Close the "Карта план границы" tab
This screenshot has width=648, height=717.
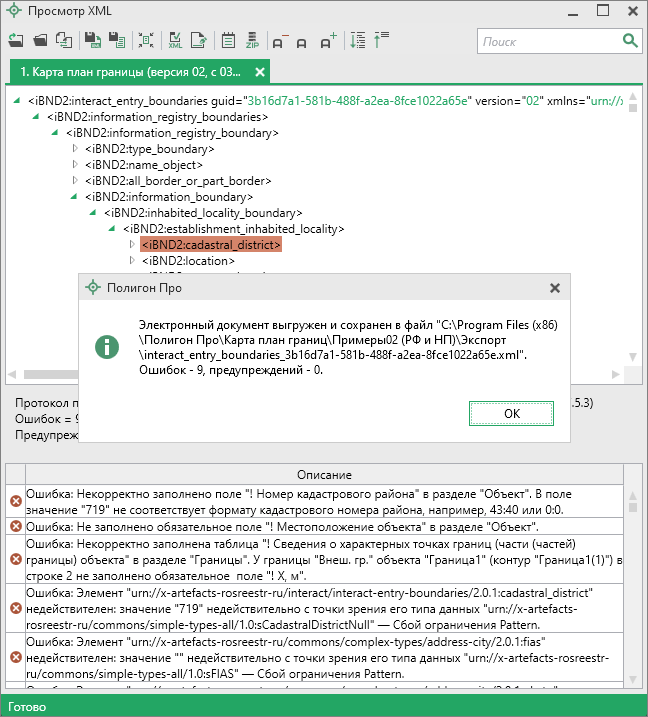click(260, 72)
